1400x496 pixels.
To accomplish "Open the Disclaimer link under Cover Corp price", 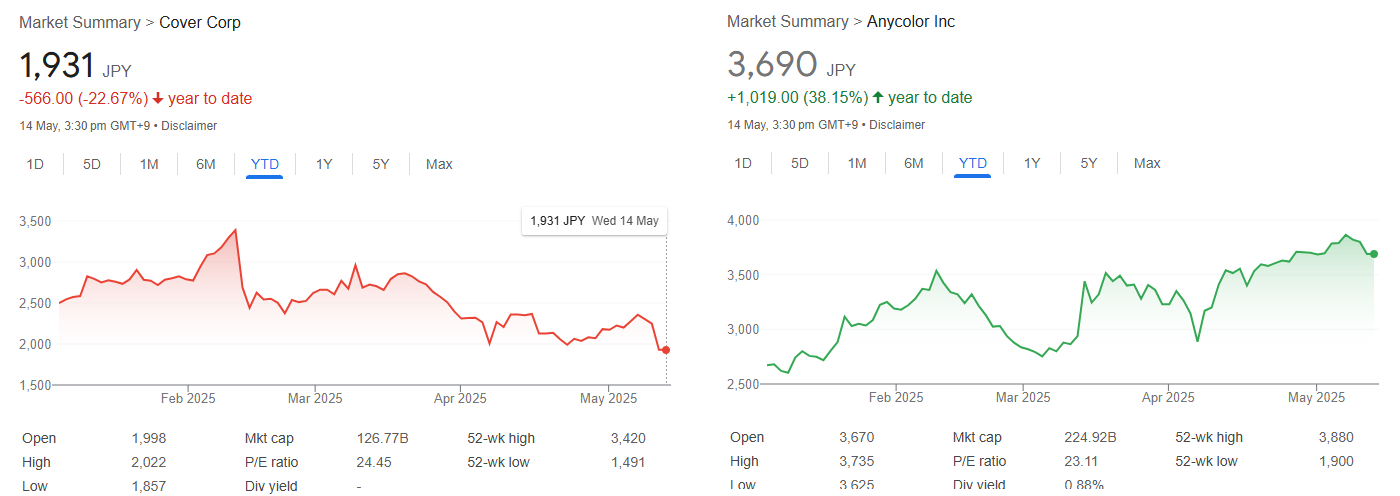I will tap(189, 126).
